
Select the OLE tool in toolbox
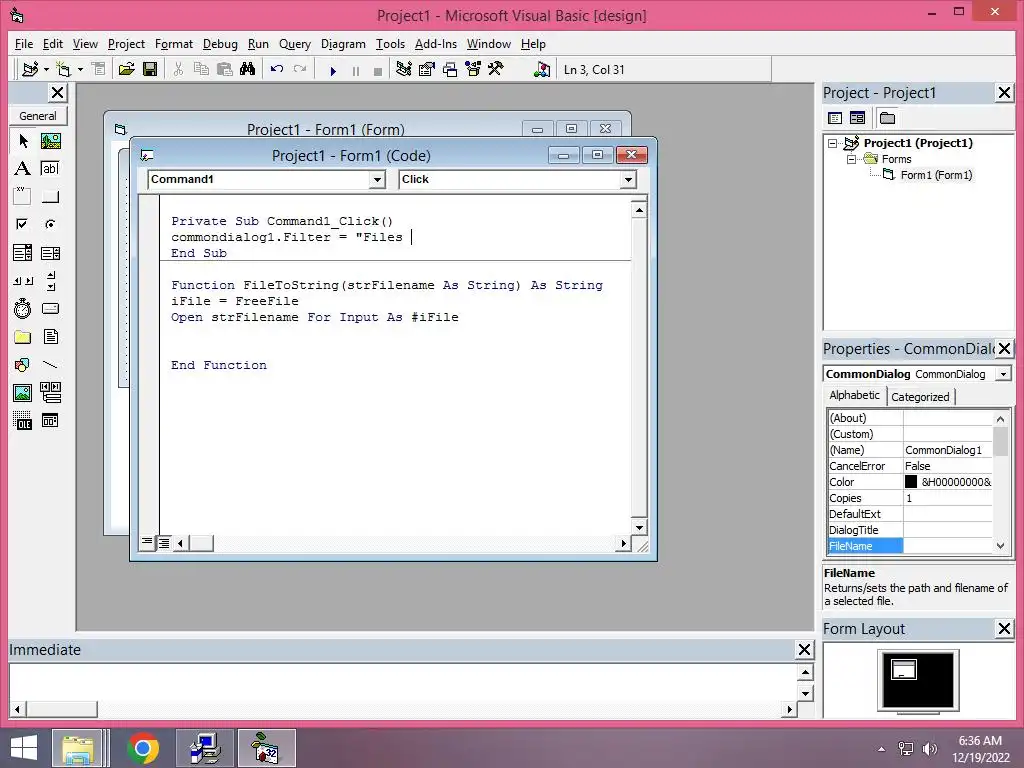[23, 421]
